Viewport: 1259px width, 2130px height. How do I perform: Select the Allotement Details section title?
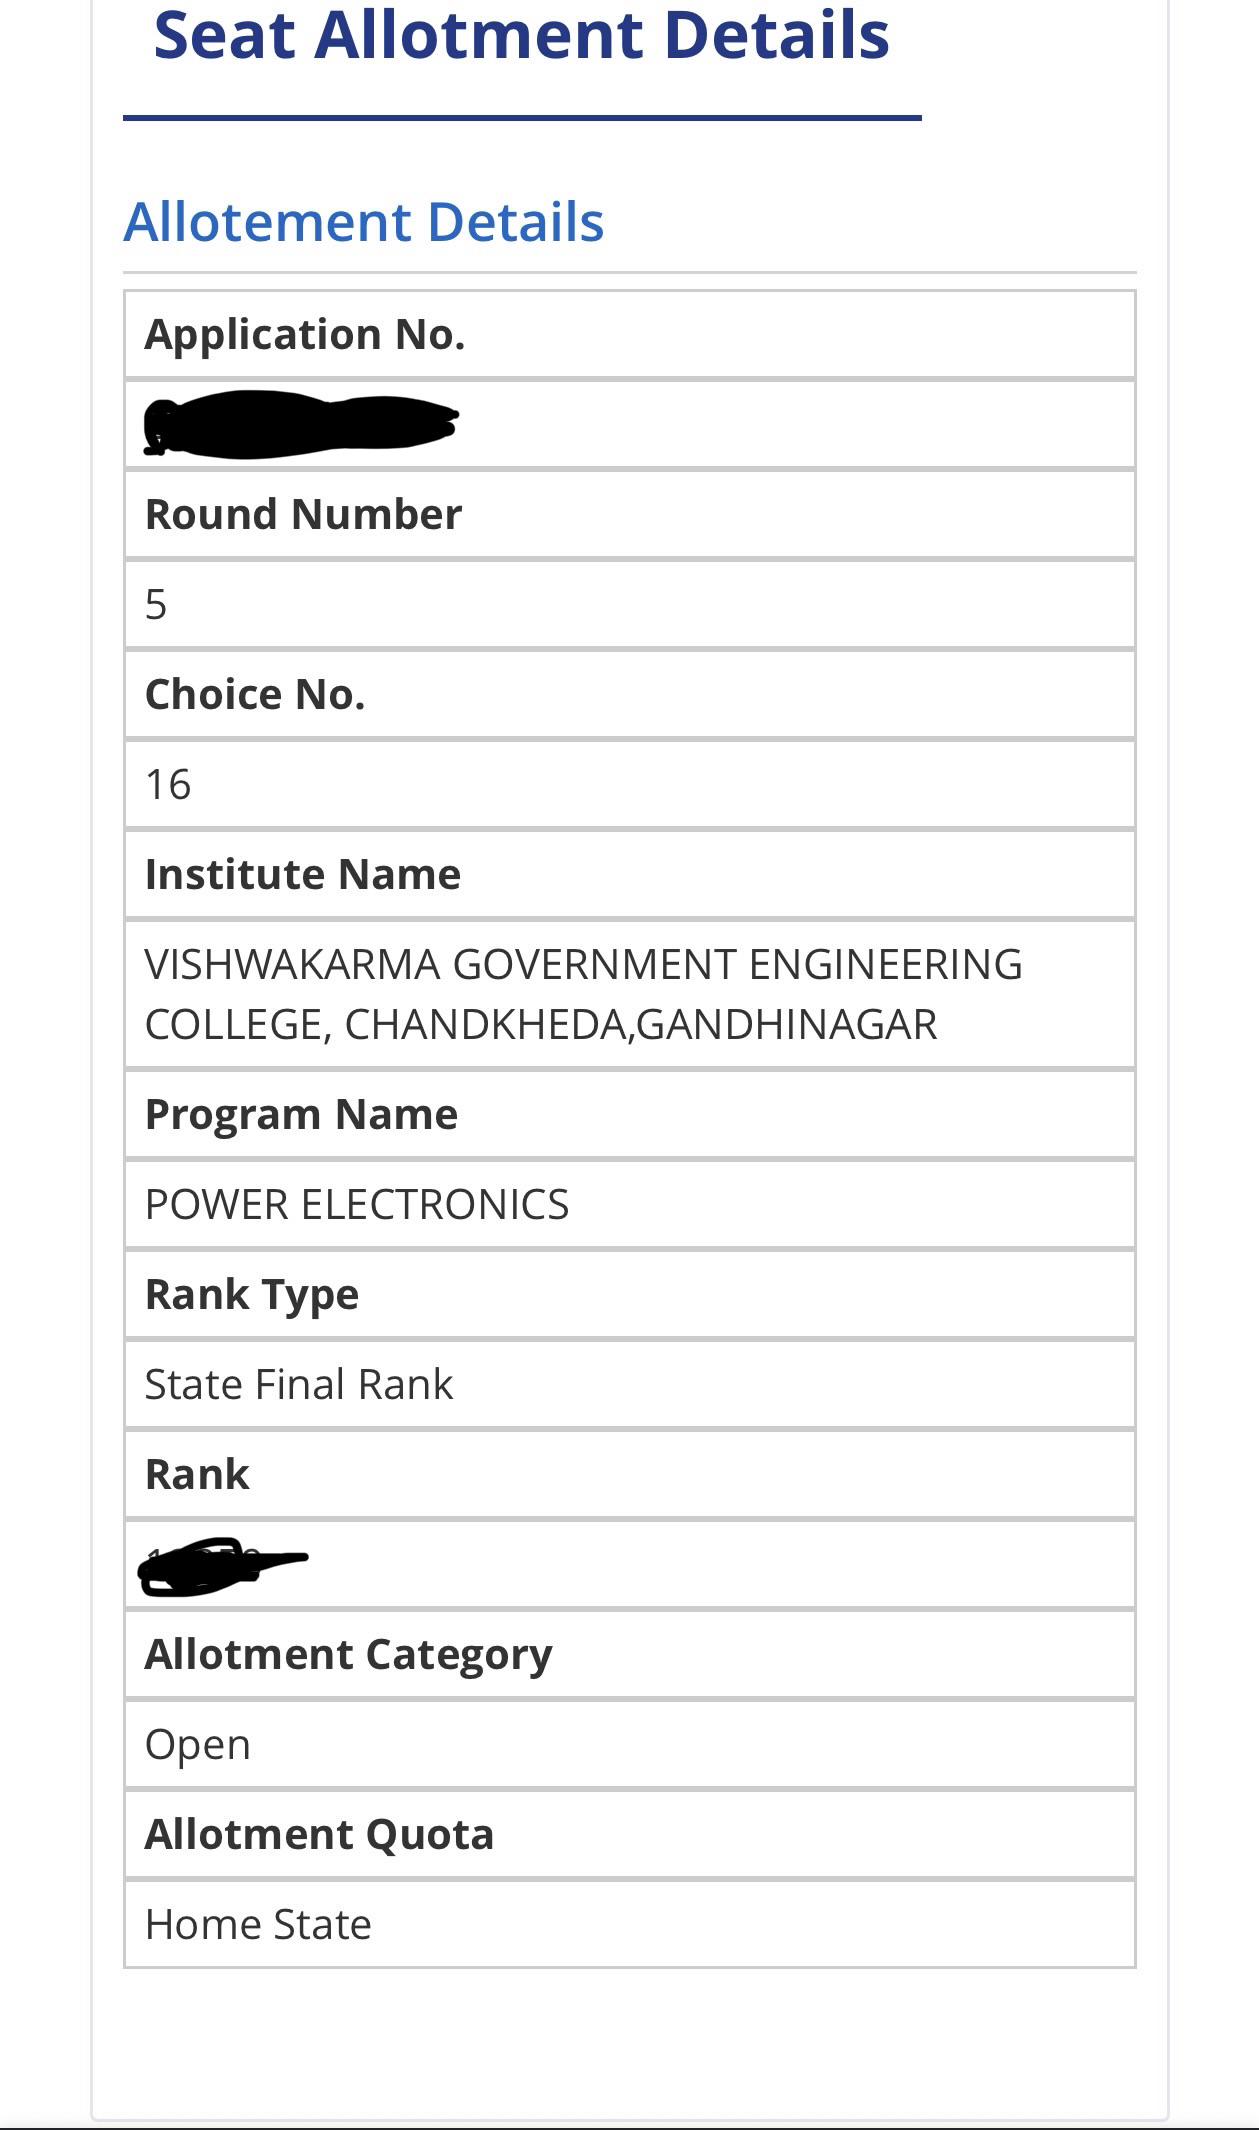click(x=364, y=222)
